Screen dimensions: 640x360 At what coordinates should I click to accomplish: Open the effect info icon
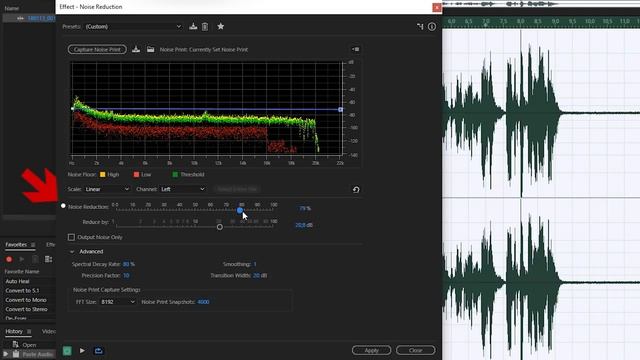[x=432, y=27]
